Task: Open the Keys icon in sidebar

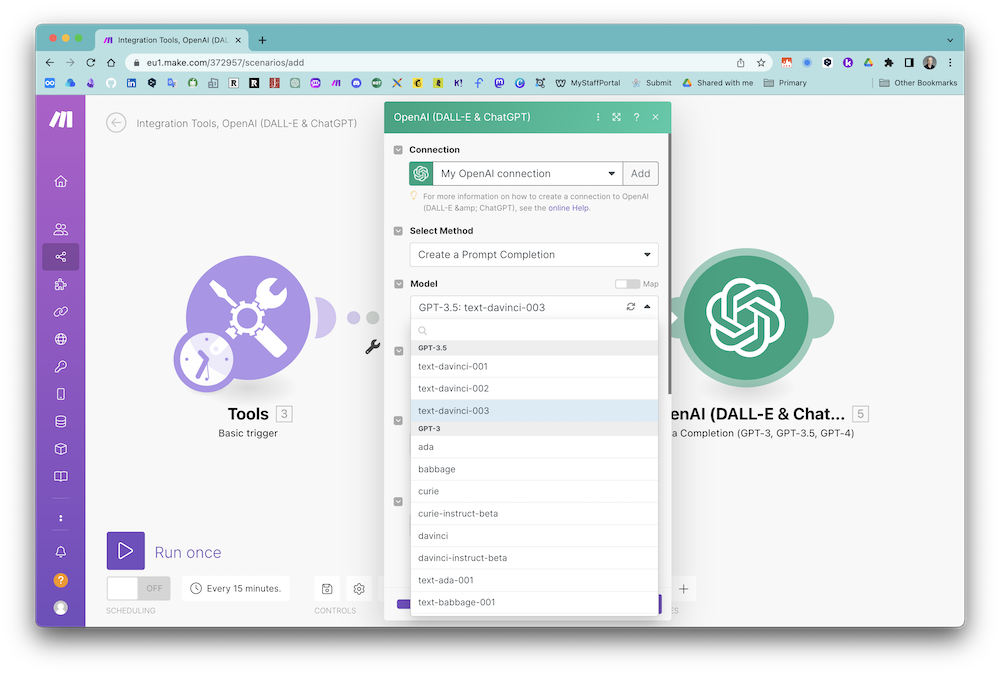Action: click(x=61, y=367)
